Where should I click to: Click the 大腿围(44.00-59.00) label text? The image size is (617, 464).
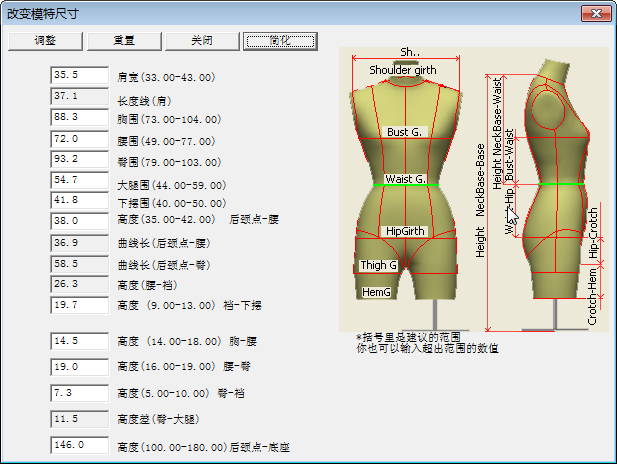click(172, 185)
